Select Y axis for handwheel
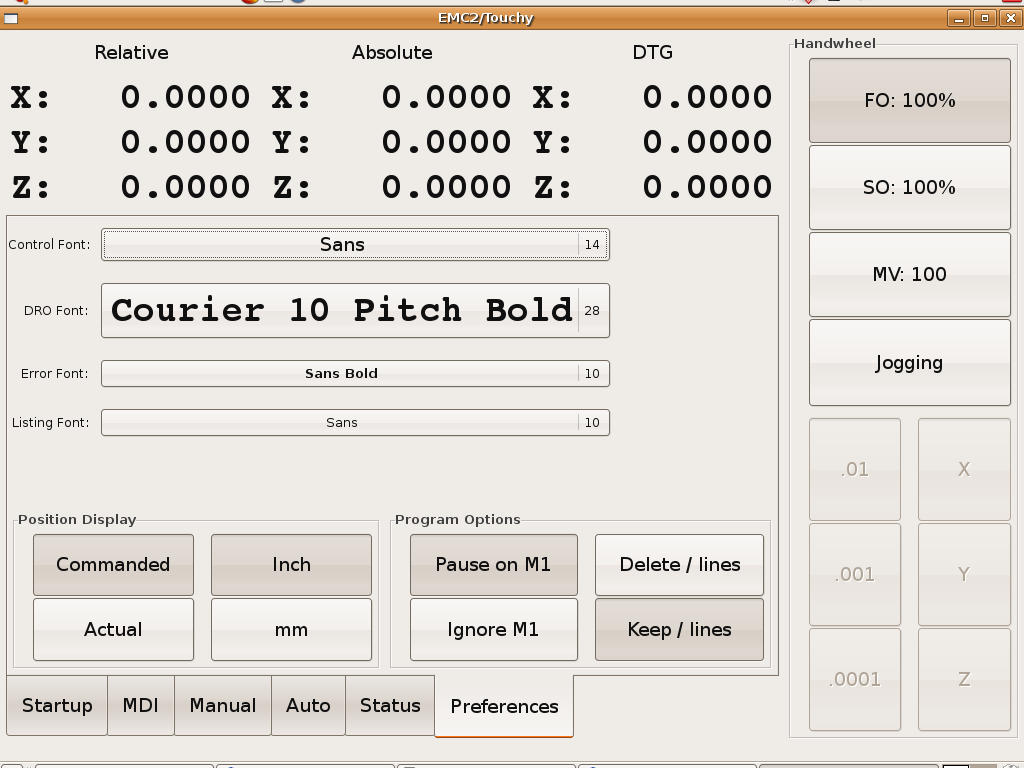The width and height of the screenshot is (1024, 768). (x=964, y=574)
